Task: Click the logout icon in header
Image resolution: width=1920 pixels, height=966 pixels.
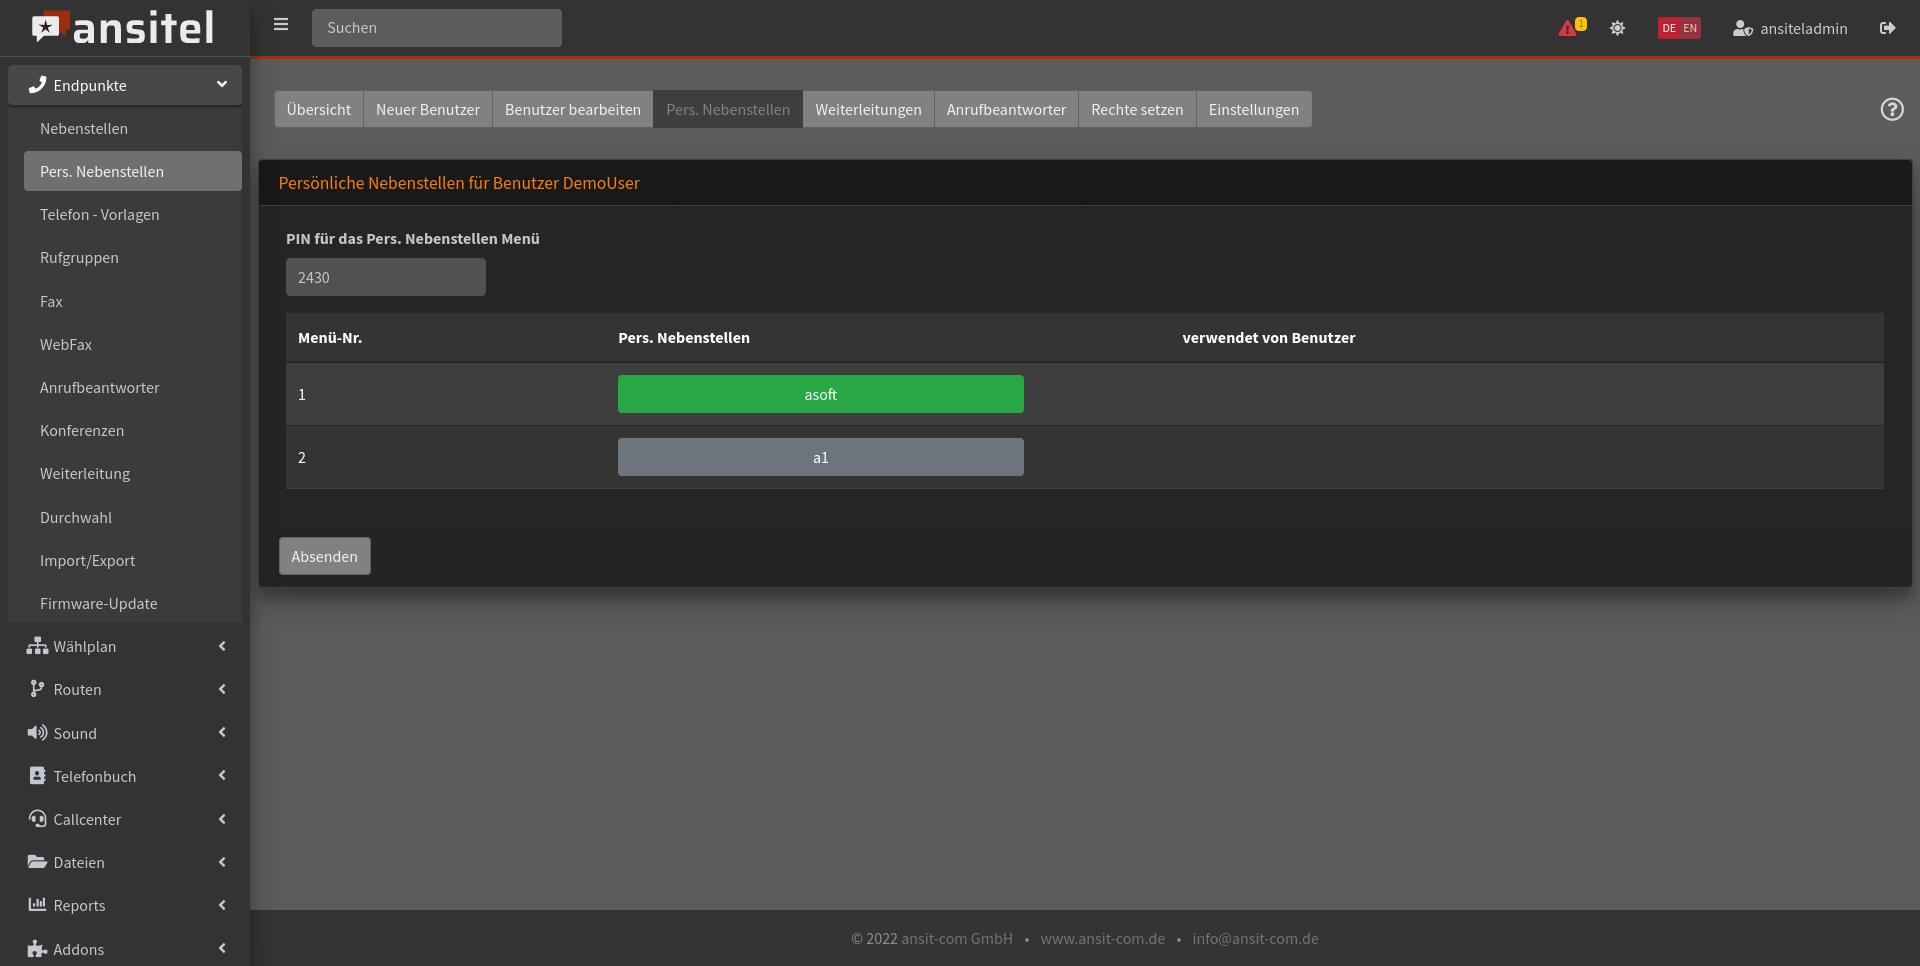Action: (1887, 28)
